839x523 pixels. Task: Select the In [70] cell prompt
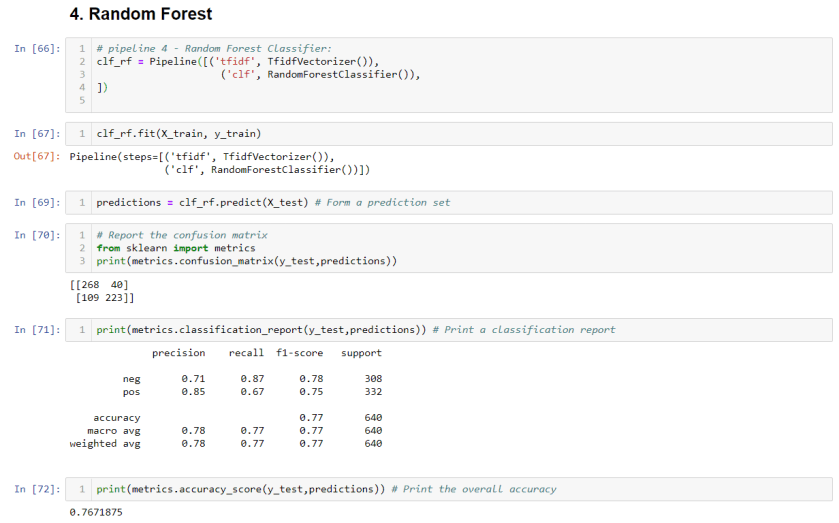click(x=37, y=235)
